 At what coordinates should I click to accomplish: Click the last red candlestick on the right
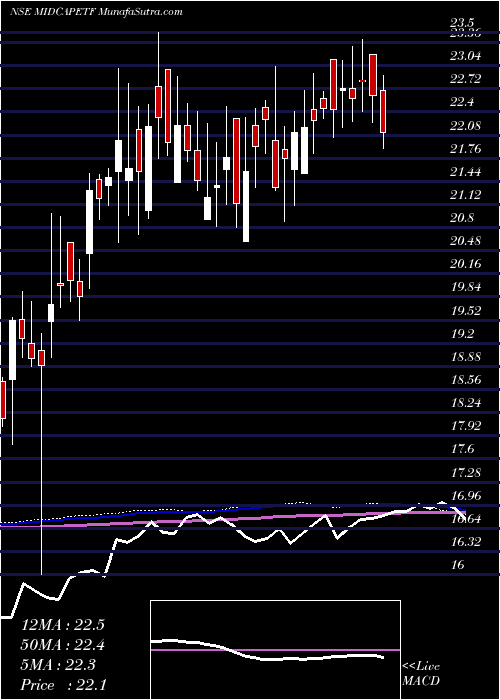[x=383, y=111]
